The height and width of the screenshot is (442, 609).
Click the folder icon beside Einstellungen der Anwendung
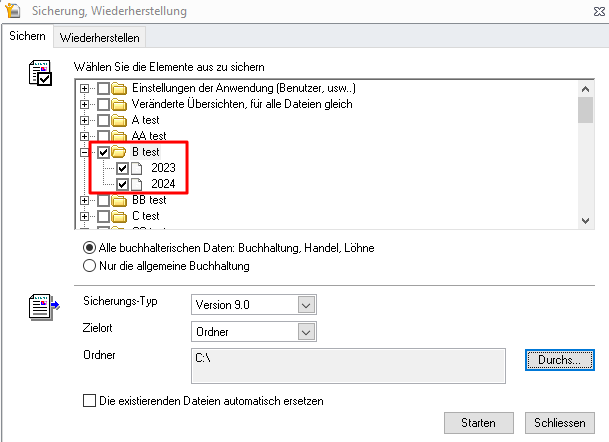click(x=120, y=88)
